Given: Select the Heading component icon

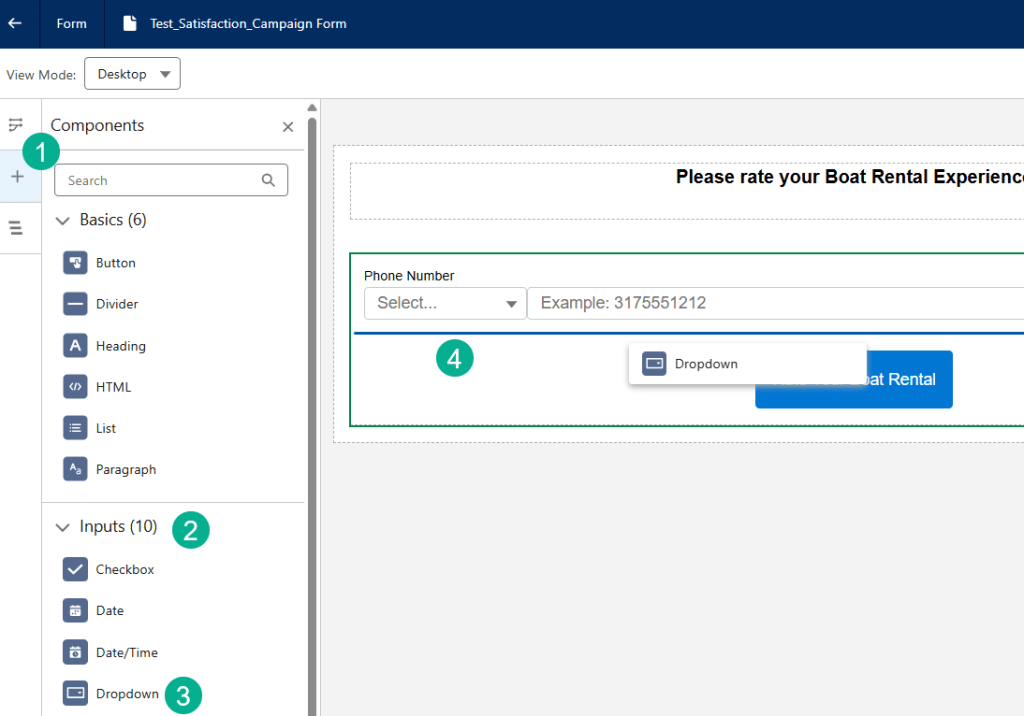Looking at the screenshot, I should (75, 346).
